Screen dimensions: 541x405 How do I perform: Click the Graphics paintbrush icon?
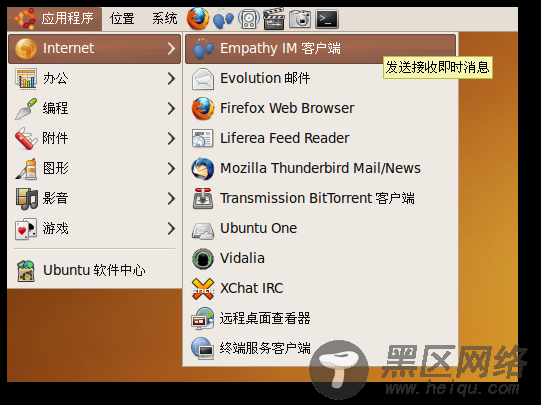(x=26, y=169)
